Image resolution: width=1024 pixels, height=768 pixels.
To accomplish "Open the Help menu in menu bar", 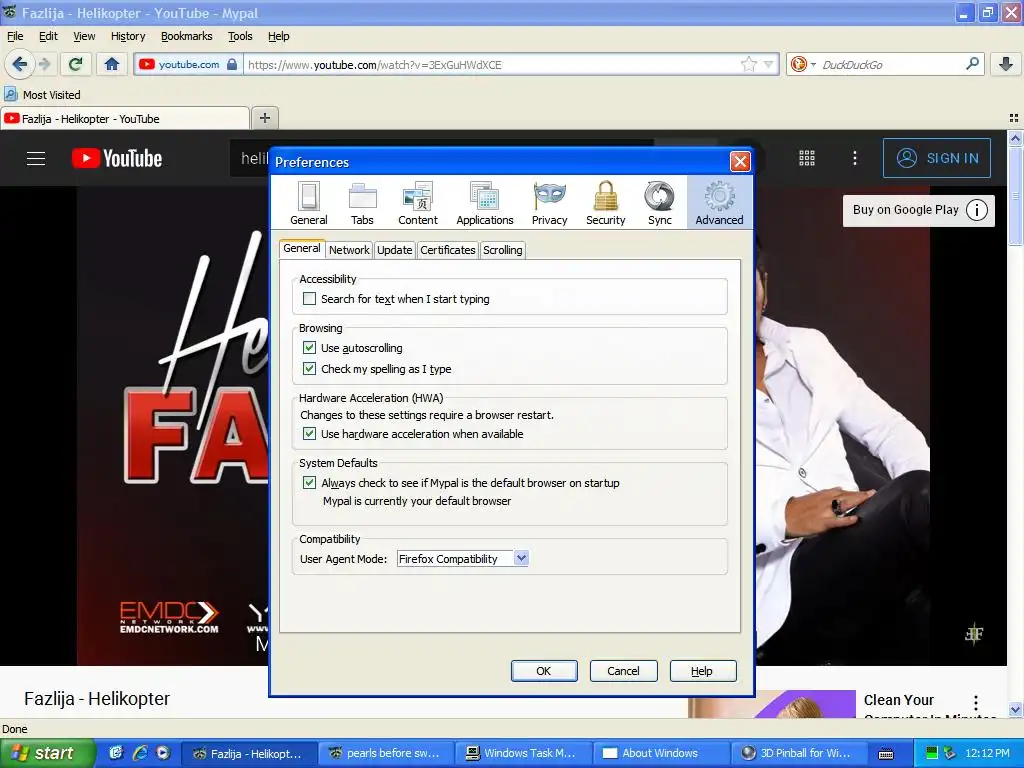I will (278, 36).
